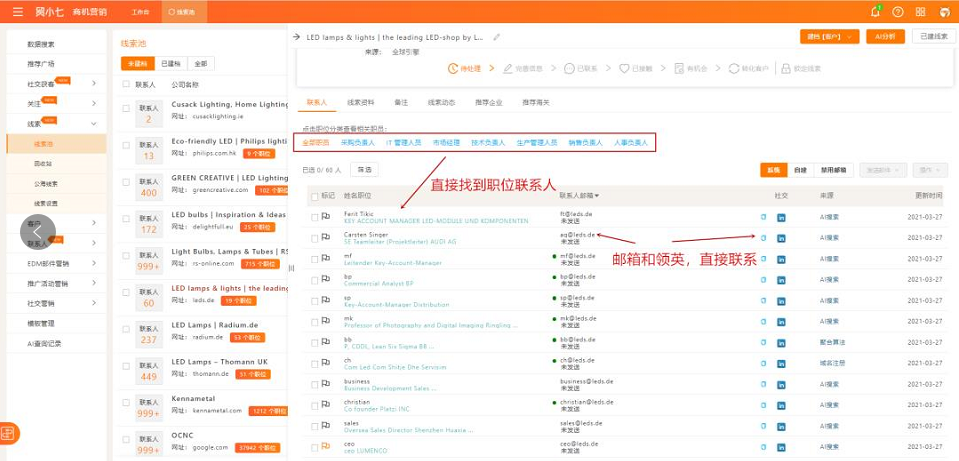The height and width of the screenshot is (461, 959).
Task: Click LinkedIn icon in the mf row
Action: tap(781, 259)
